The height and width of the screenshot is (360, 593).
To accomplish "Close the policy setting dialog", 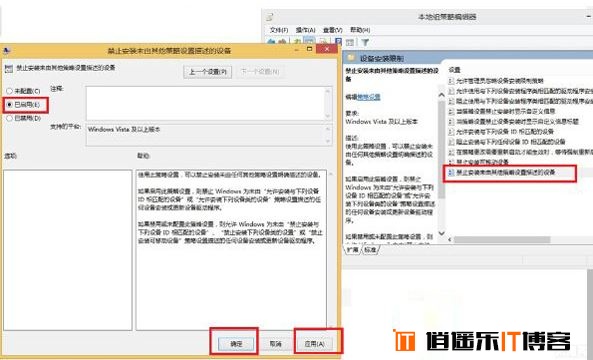I will pyautogui.click(x=326, y=49).
